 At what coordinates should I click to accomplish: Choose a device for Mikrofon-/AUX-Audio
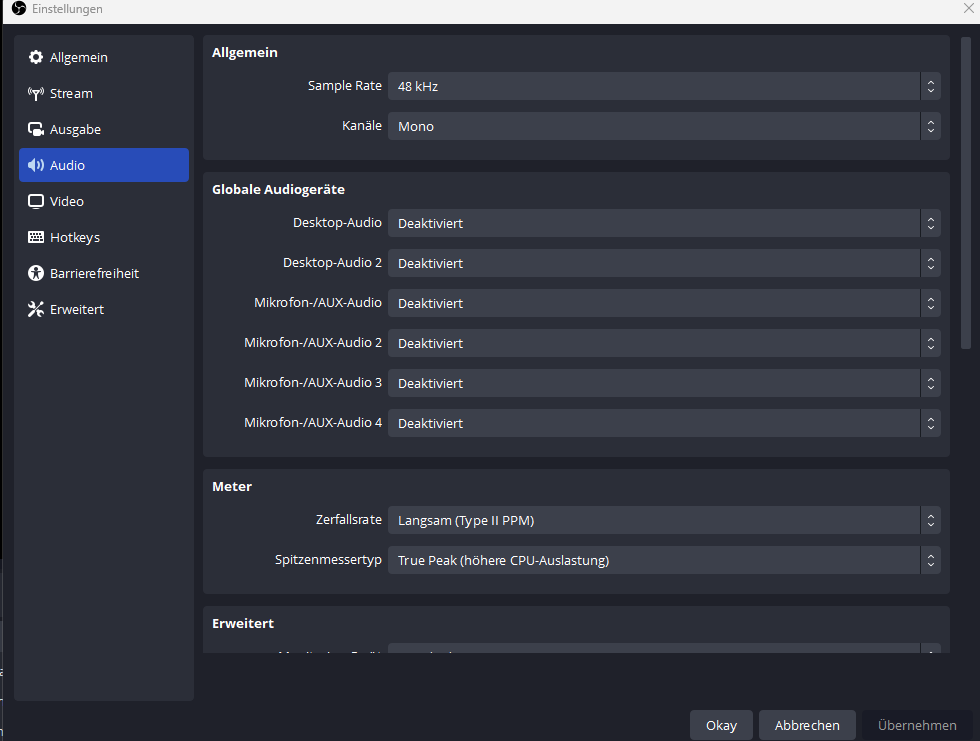click(x=663, y=303)
